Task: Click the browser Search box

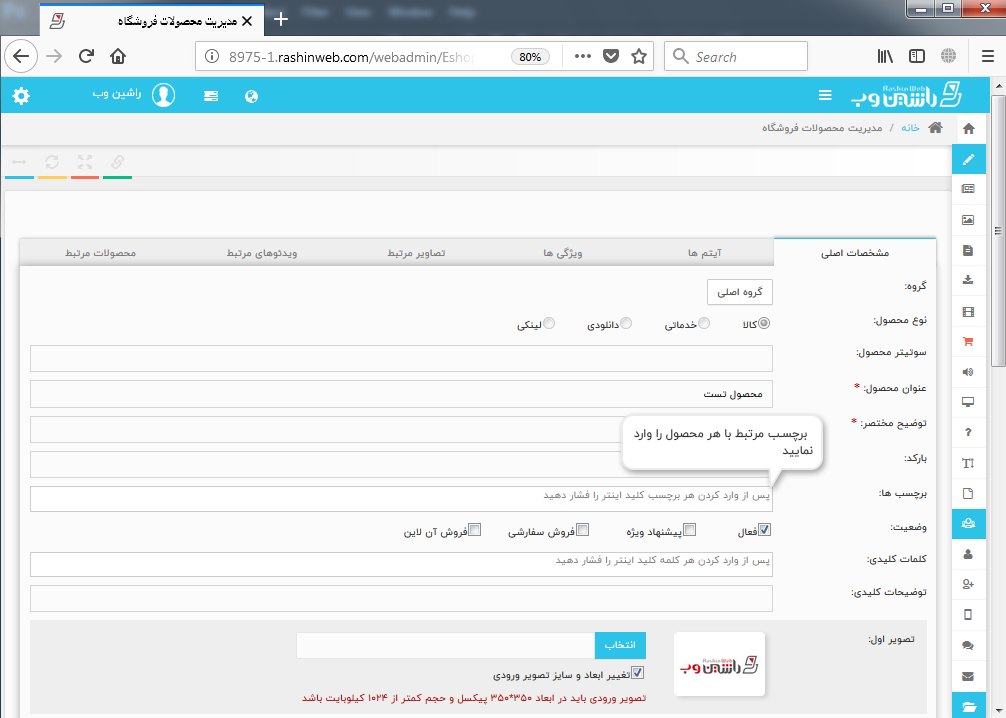Action: coord(736,56)
